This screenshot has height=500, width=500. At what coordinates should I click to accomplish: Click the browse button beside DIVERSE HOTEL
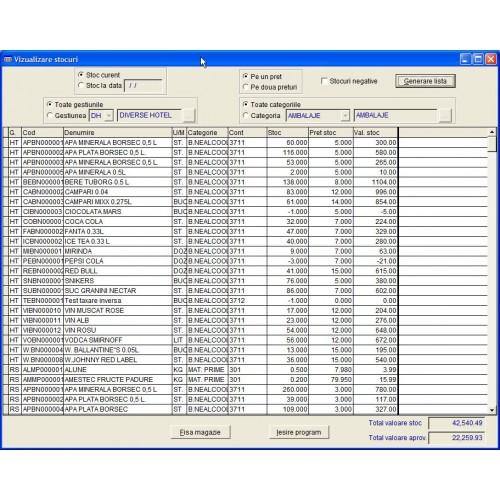click(189, 116)
